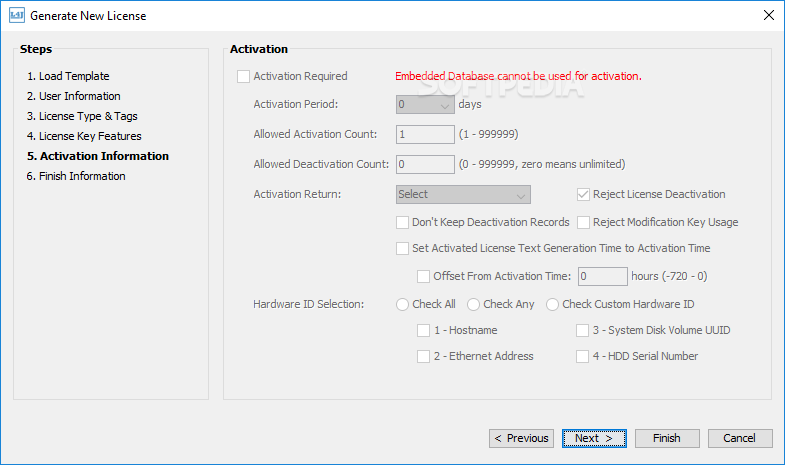Click the Allowed Activation Count label
Image resolution: width=785 pixels, height=465 pixels.
click(315, 134)
